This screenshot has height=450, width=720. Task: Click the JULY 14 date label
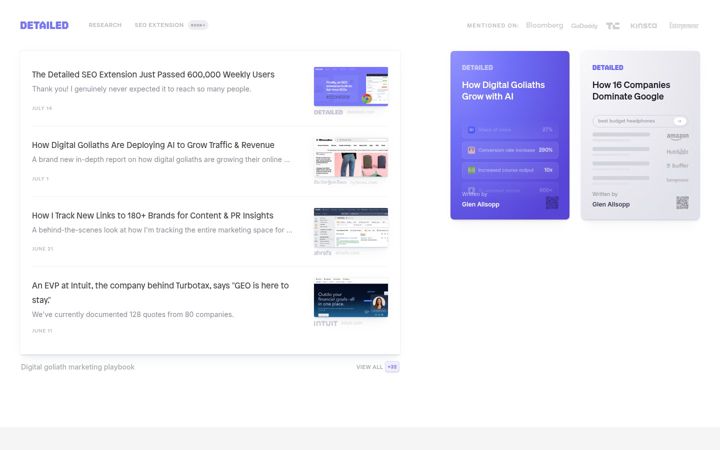pyautogui.click(x=42, y=108)
